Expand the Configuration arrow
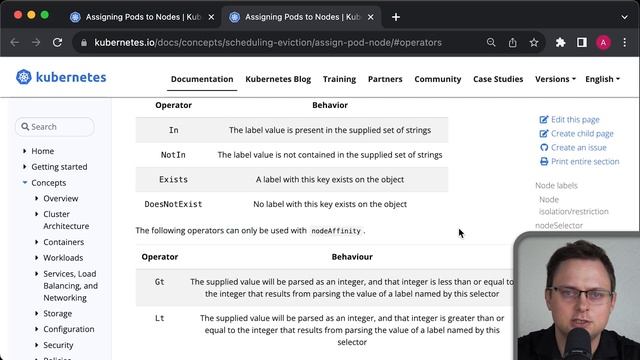Viewport: 640px width, 360px height. (x=37, y=329)
